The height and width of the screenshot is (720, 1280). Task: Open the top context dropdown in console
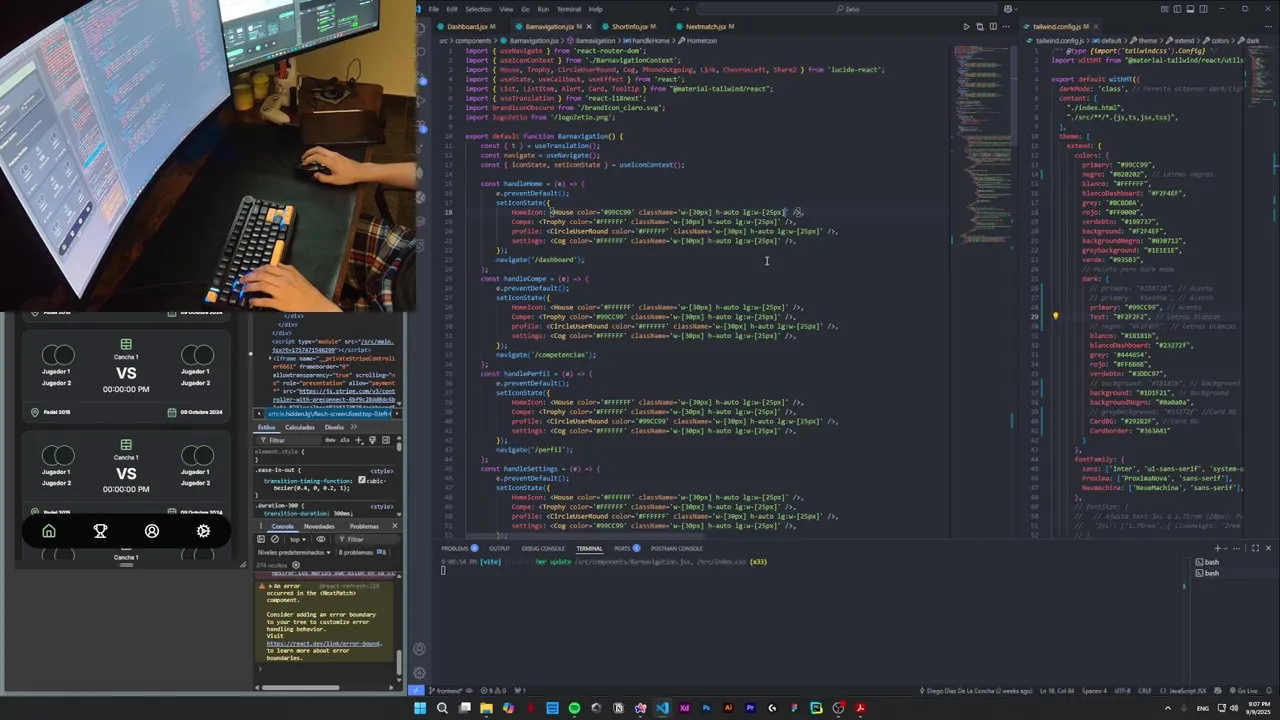point(298,539)
